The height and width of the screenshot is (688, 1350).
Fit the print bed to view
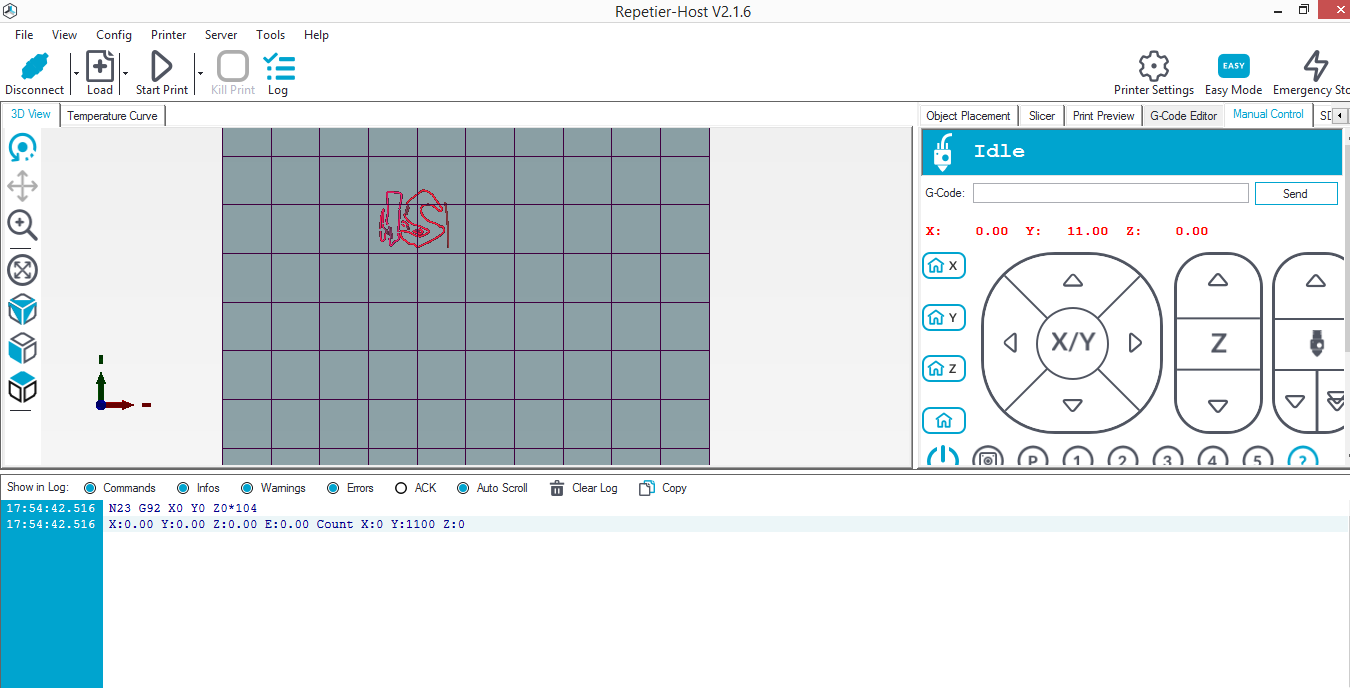[22, 269]
